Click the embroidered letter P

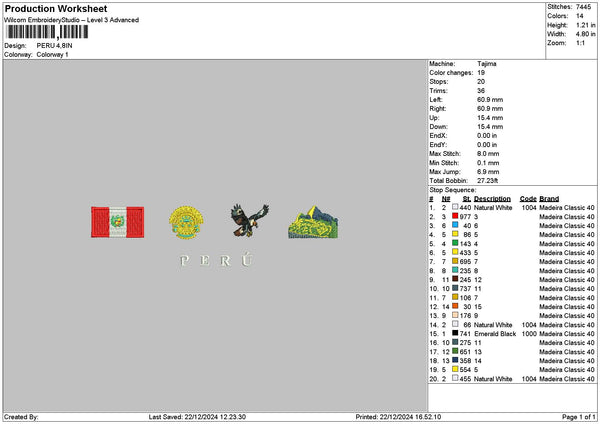tap(184, 261)
